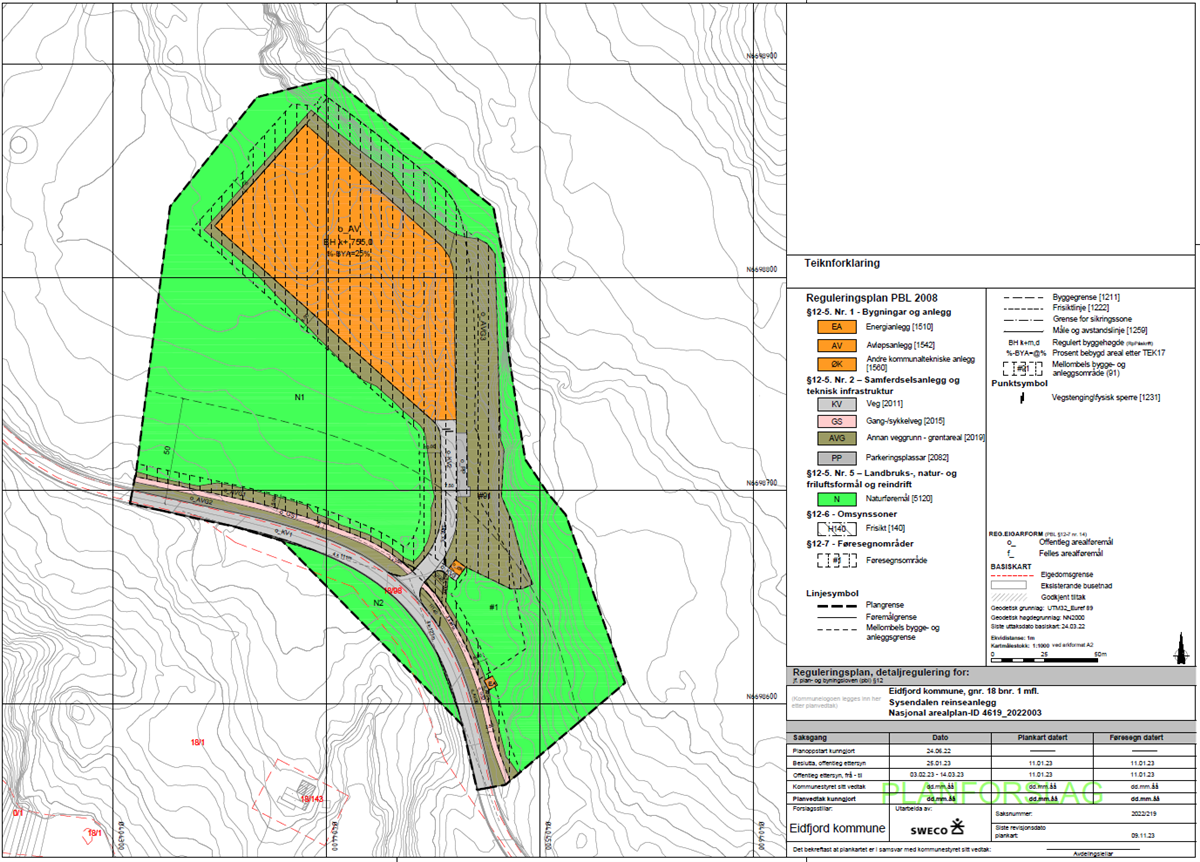Click the Vegstenging fysisk sperre point symbol
Viewport: 1200px width, 862px height.
click(1021, 398)
